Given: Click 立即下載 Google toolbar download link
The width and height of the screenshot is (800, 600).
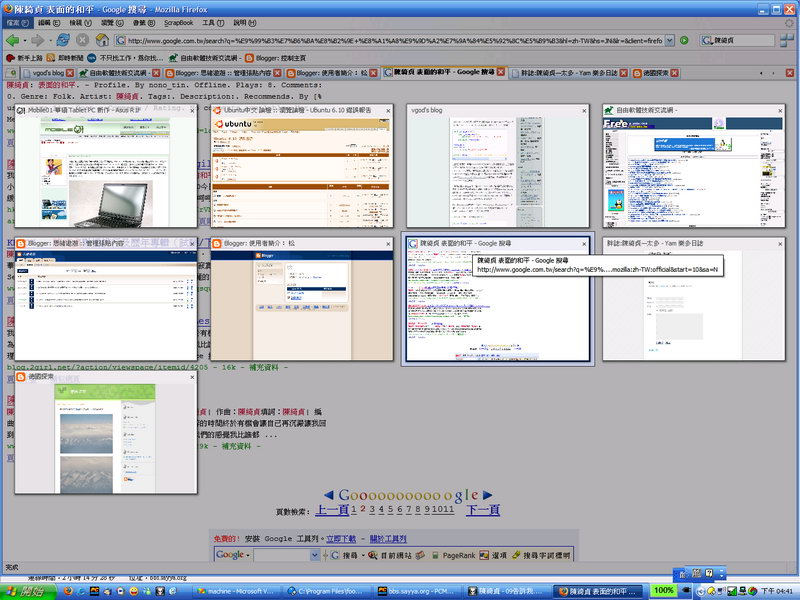Looking at the screenshot, I should coord(341,539).
